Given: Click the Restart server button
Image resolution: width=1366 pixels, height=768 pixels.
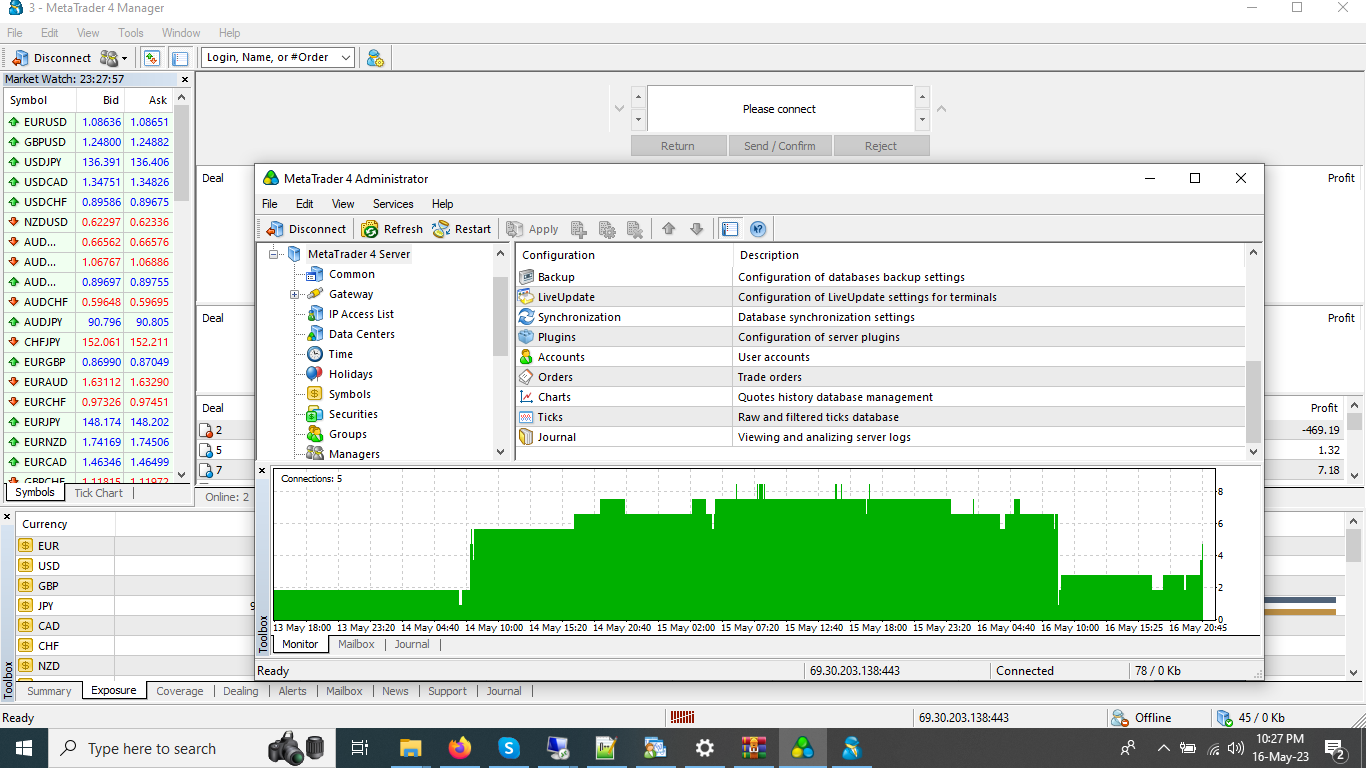Looking at the screenshot, I should (462, 229).
